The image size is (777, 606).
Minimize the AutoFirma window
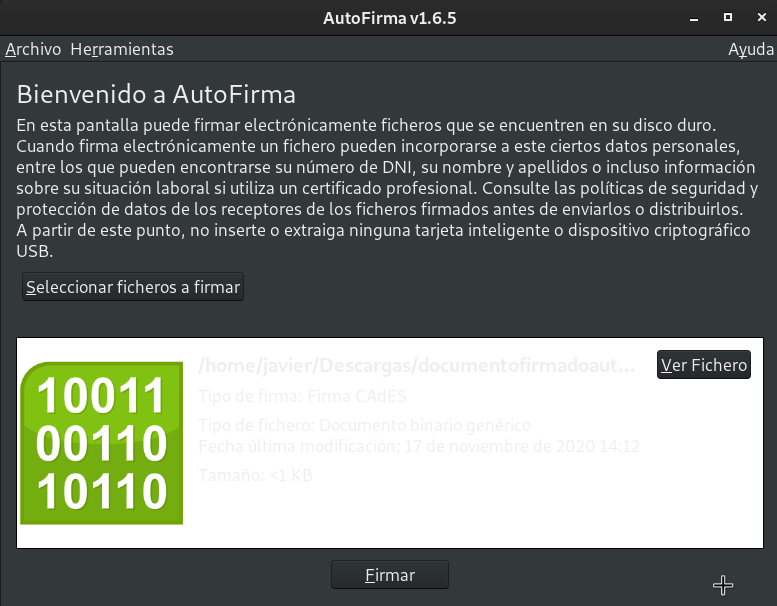click(x=694, y=18)
